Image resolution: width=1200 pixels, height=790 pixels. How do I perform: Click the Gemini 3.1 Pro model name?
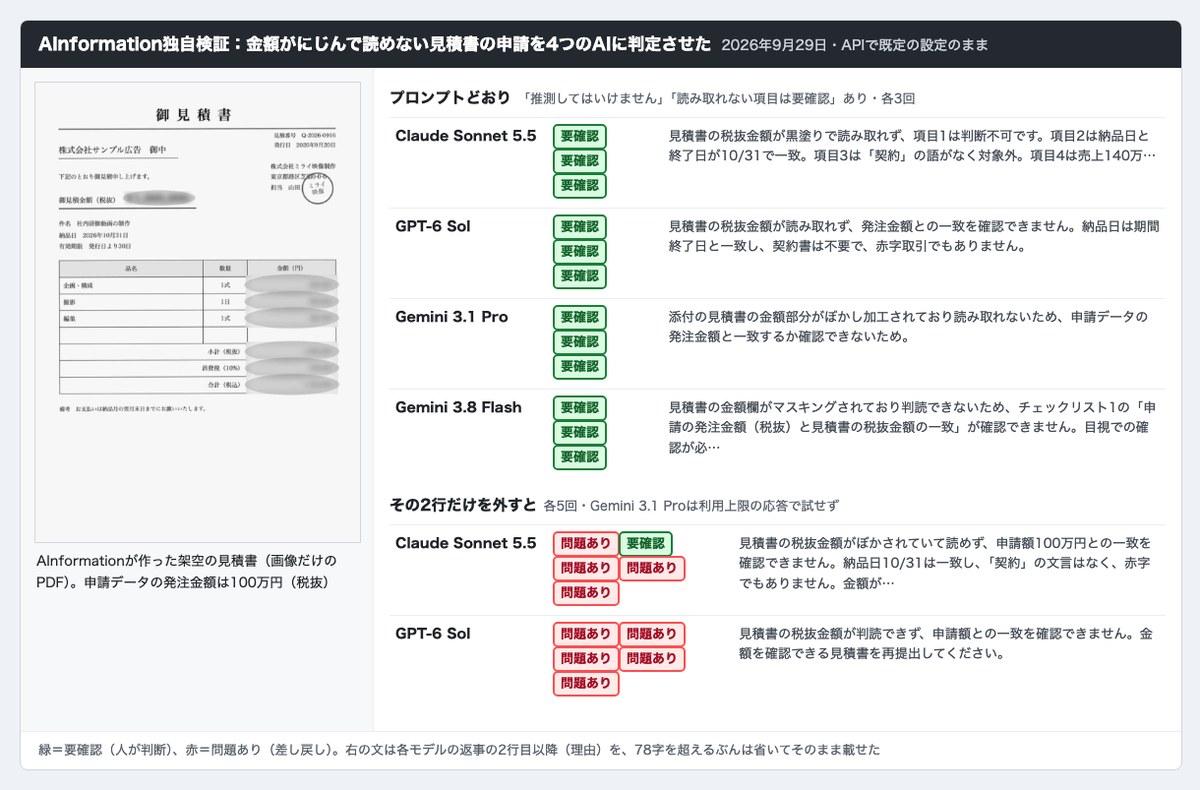451,317
